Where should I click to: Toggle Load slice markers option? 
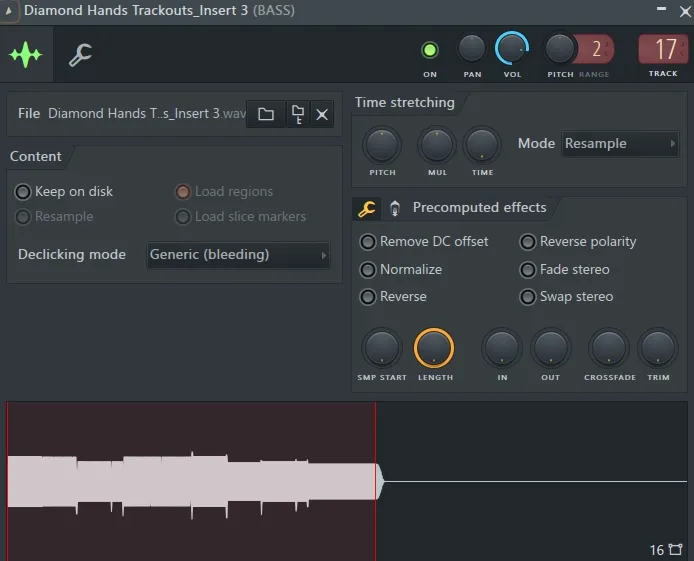(240, 217)
